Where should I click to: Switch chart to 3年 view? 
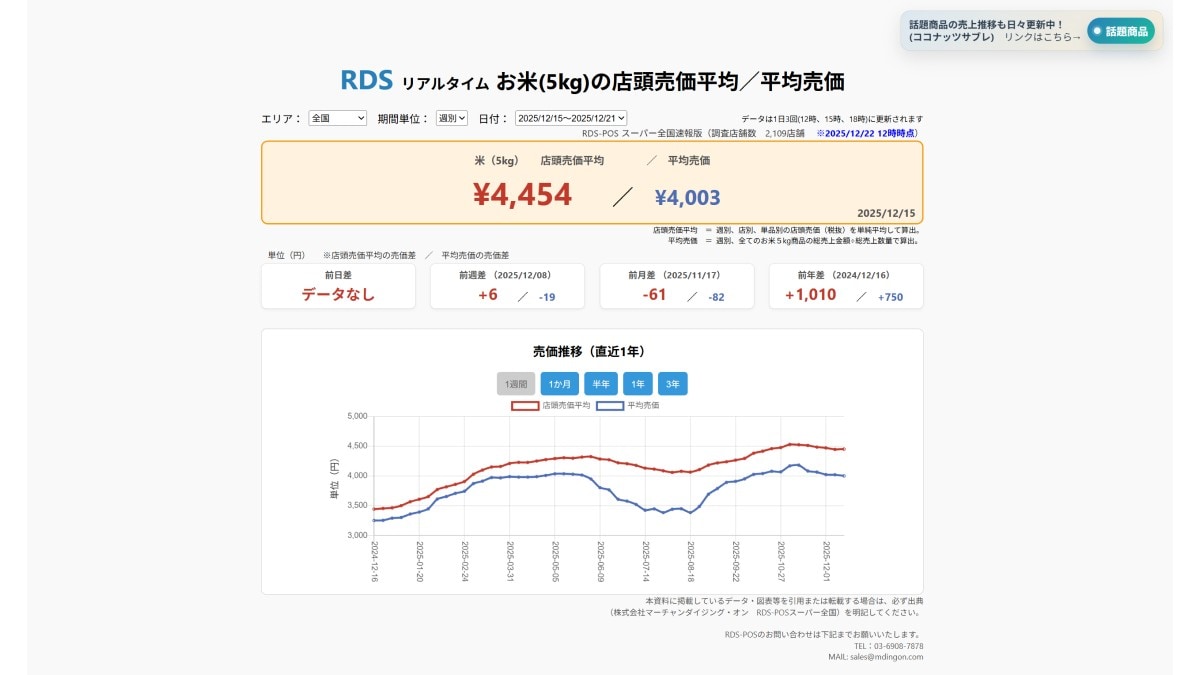(673, 383)
